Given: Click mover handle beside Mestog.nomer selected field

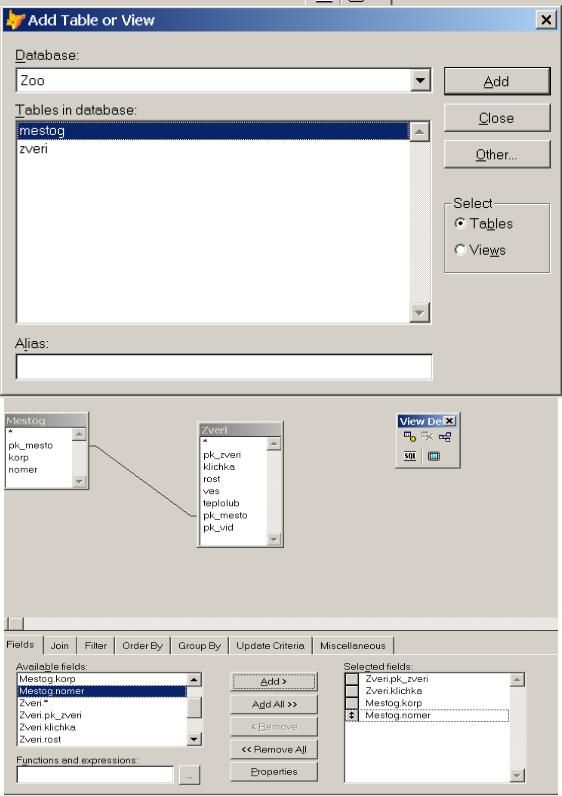Looking at the screenshot, I should (351, 715).
